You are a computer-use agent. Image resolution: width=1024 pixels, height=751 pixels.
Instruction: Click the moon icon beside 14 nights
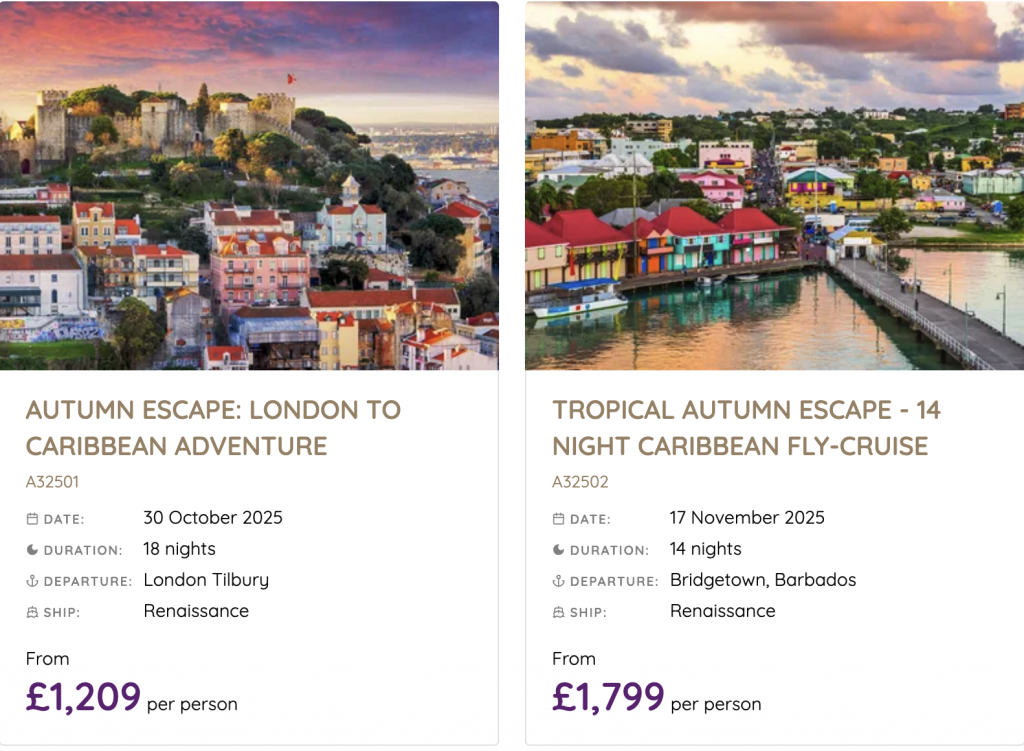click(x=558, y=550)
